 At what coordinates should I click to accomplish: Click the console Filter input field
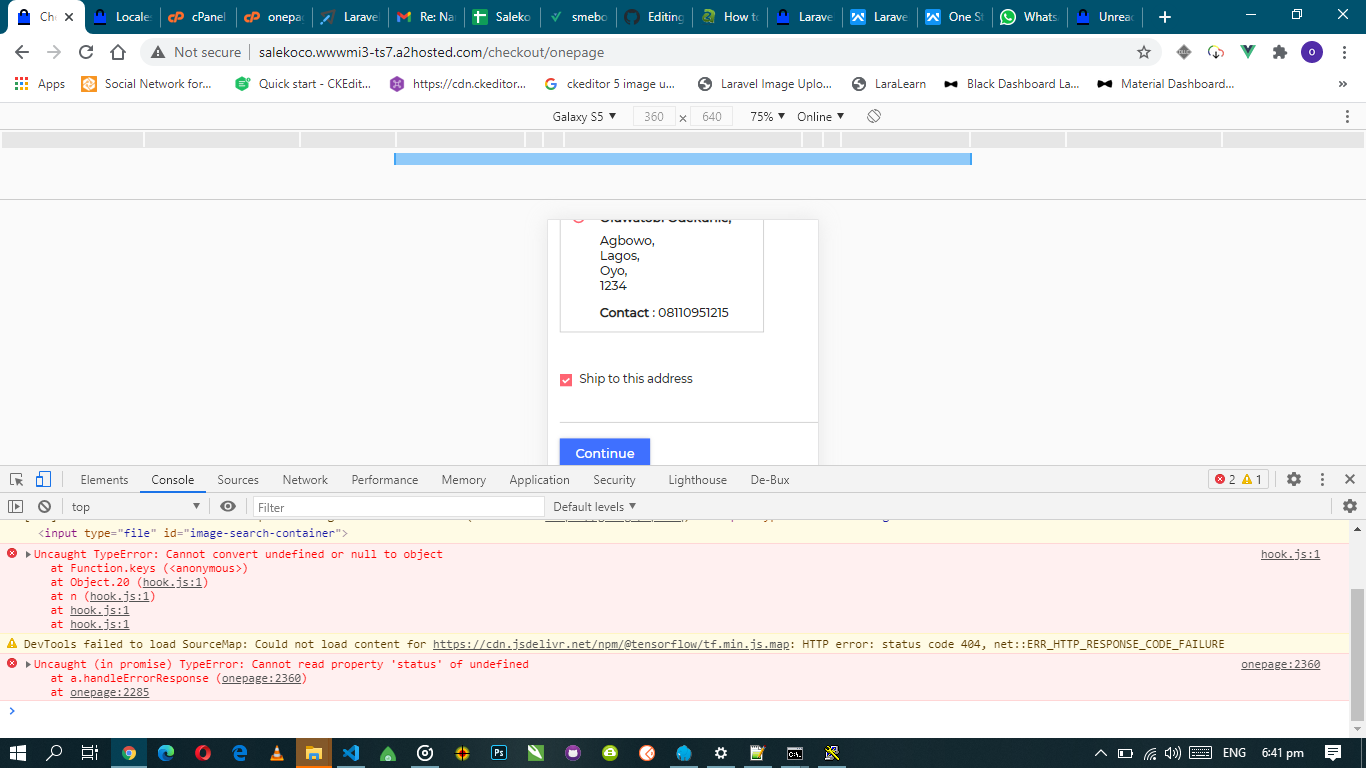pos(398,507)
